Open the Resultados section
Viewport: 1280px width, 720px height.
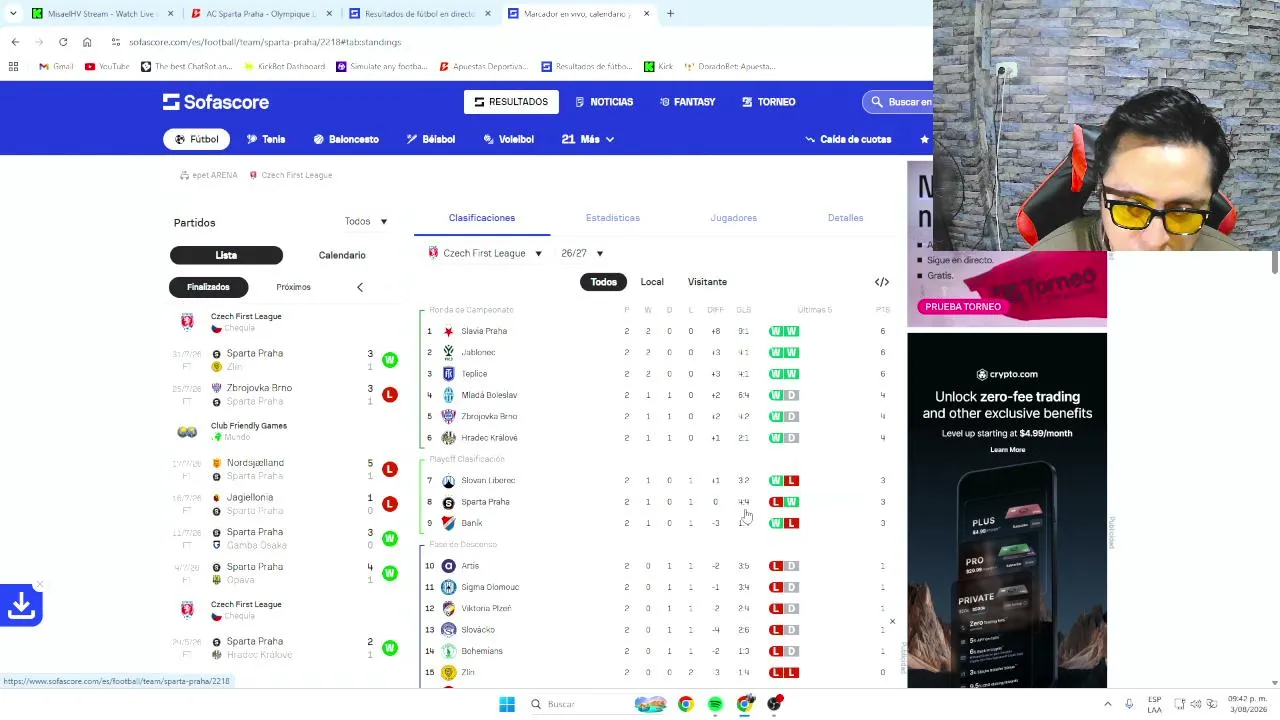(x=511, y=102)
